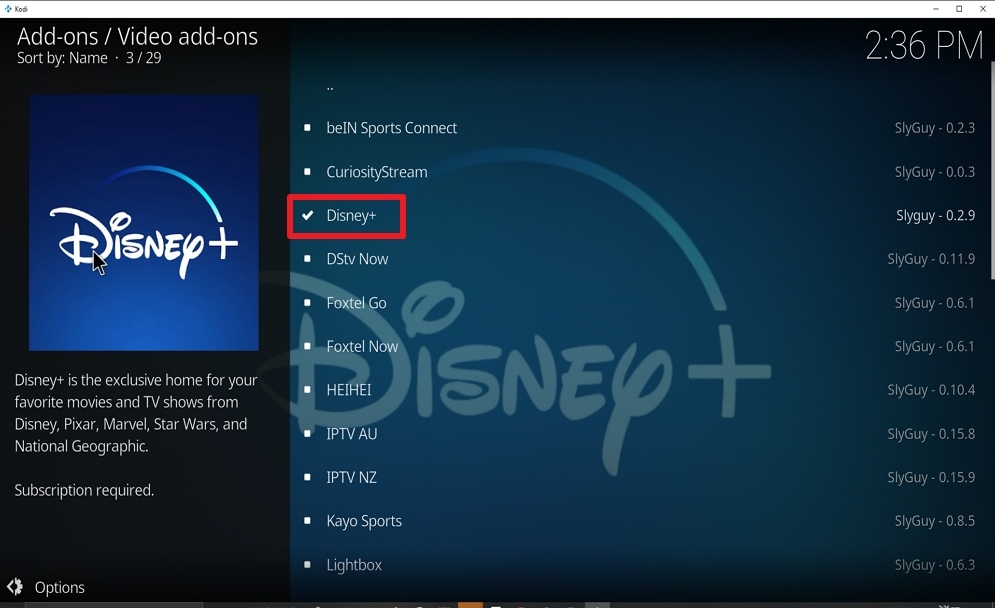Click 'SlyGuy - 0.6.3' version text
The height and width of the screenshot is (608, 995).
click(935, 564)
